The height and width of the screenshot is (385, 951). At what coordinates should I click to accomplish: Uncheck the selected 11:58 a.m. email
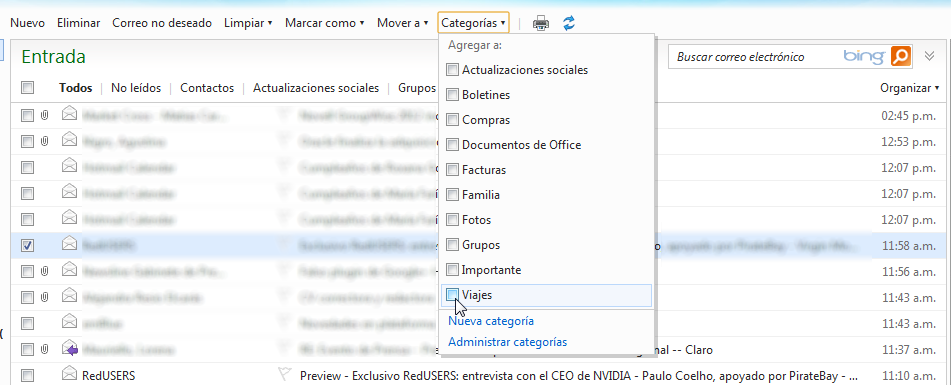point(27,246)
